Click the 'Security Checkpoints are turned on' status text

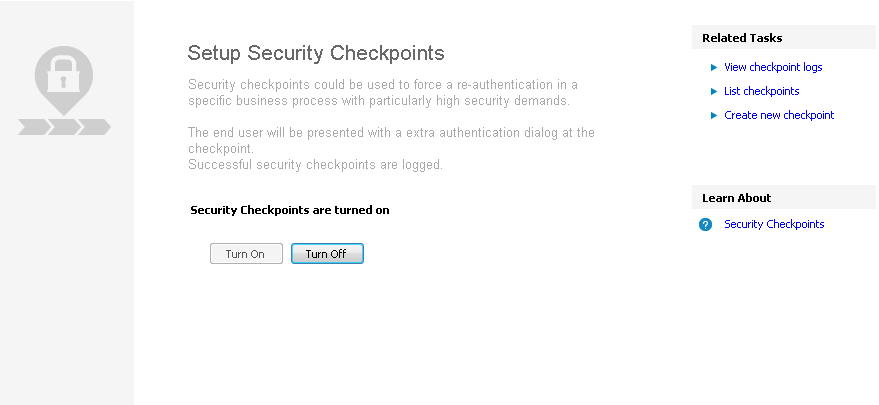pos(289,210)
